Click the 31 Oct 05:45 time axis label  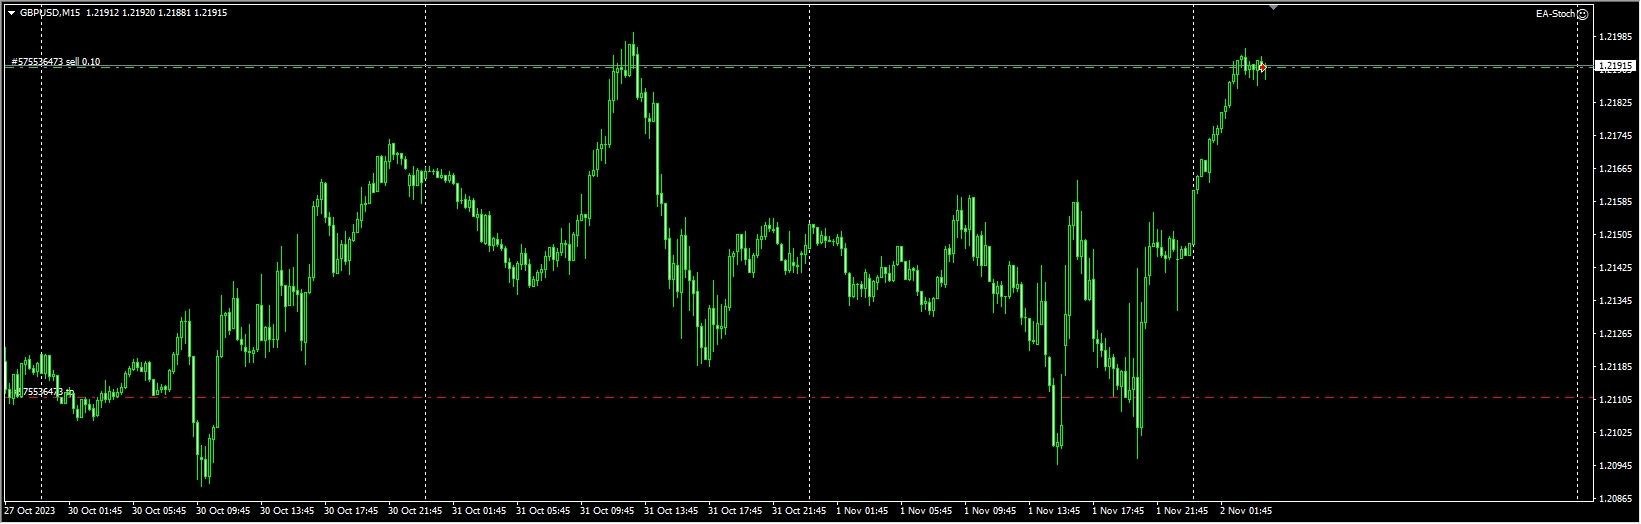coord(543,511)
